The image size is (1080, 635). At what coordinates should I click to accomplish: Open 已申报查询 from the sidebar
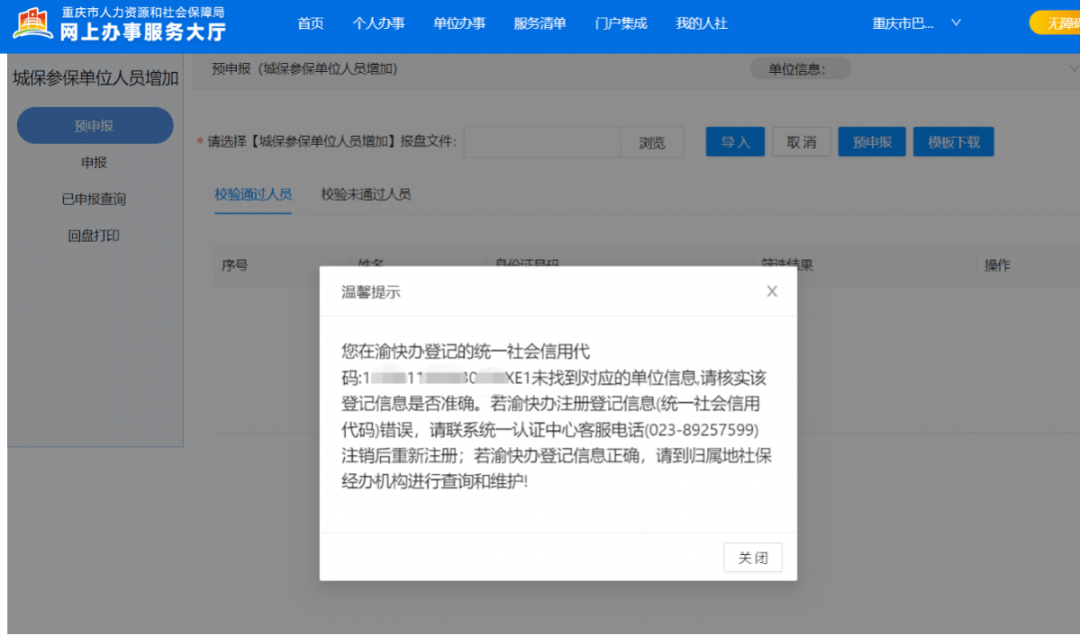click(93, 199)
